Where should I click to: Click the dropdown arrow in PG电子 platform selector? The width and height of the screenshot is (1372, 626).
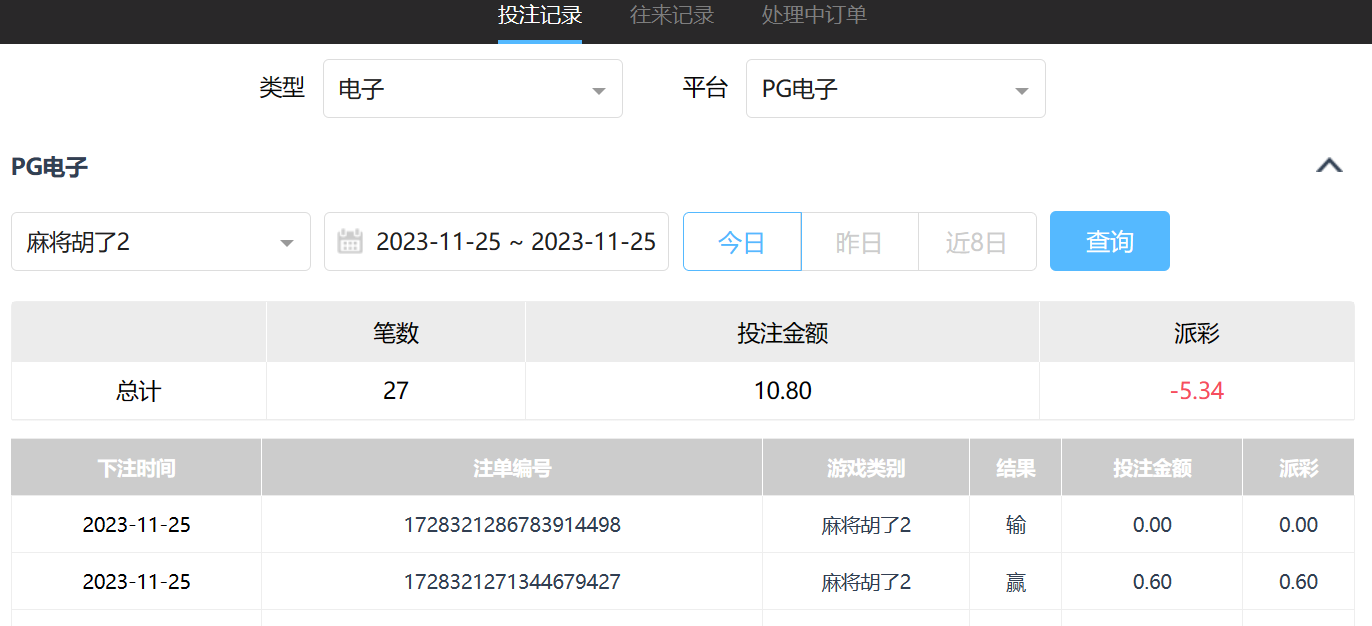[x=1022, y=91]
